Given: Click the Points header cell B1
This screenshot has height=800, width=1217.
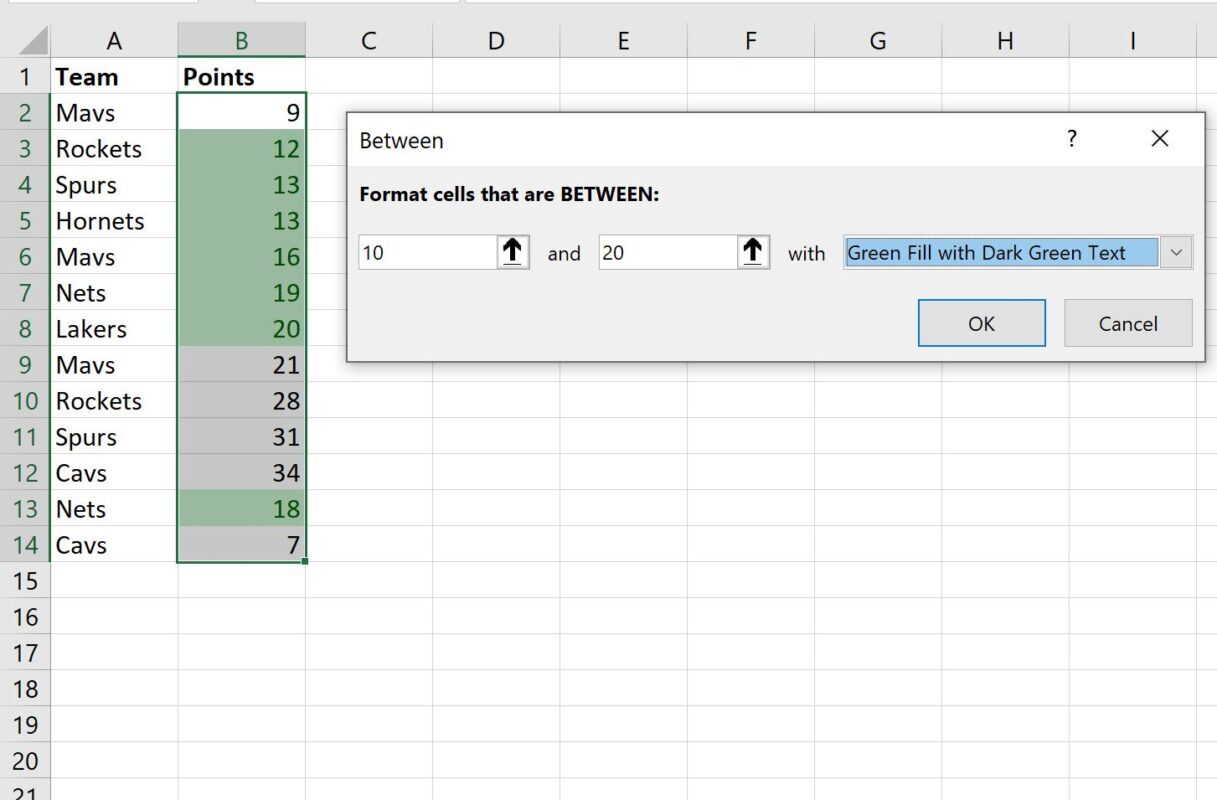Looking at the screenshot, I should coord(241,76).
